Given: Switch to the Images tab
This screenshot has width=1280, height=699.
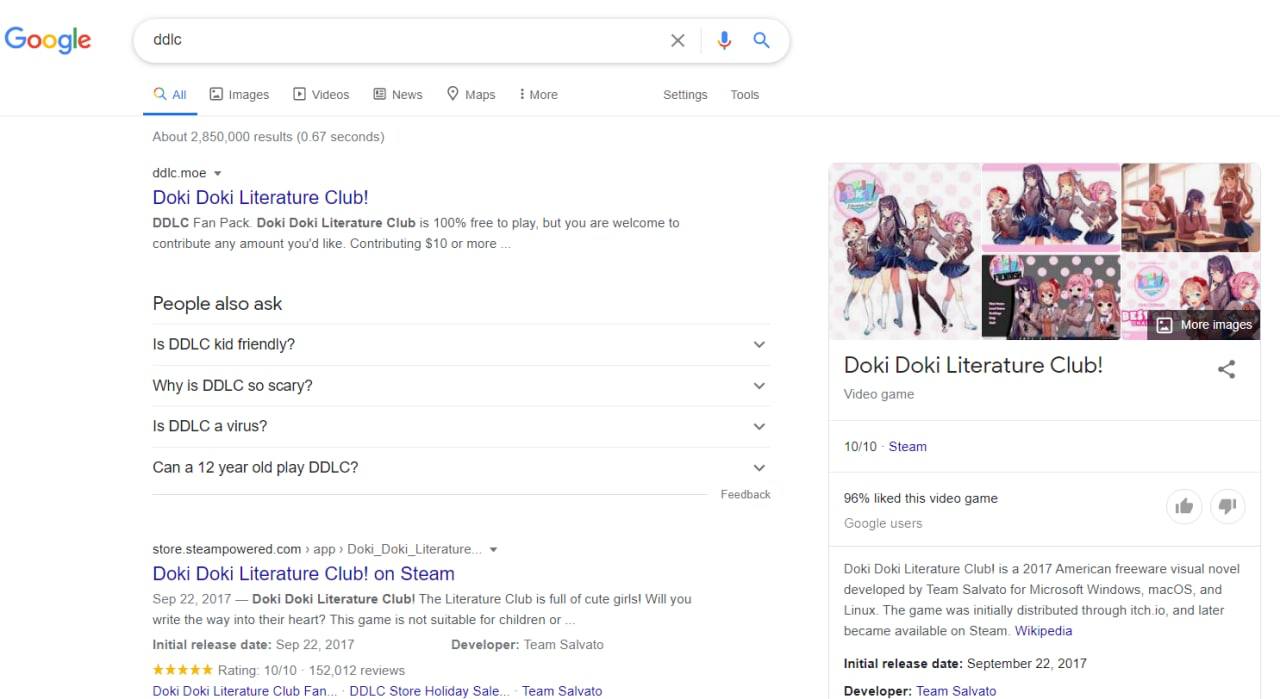Looking at the screenshot, I should tap(239, 94).
